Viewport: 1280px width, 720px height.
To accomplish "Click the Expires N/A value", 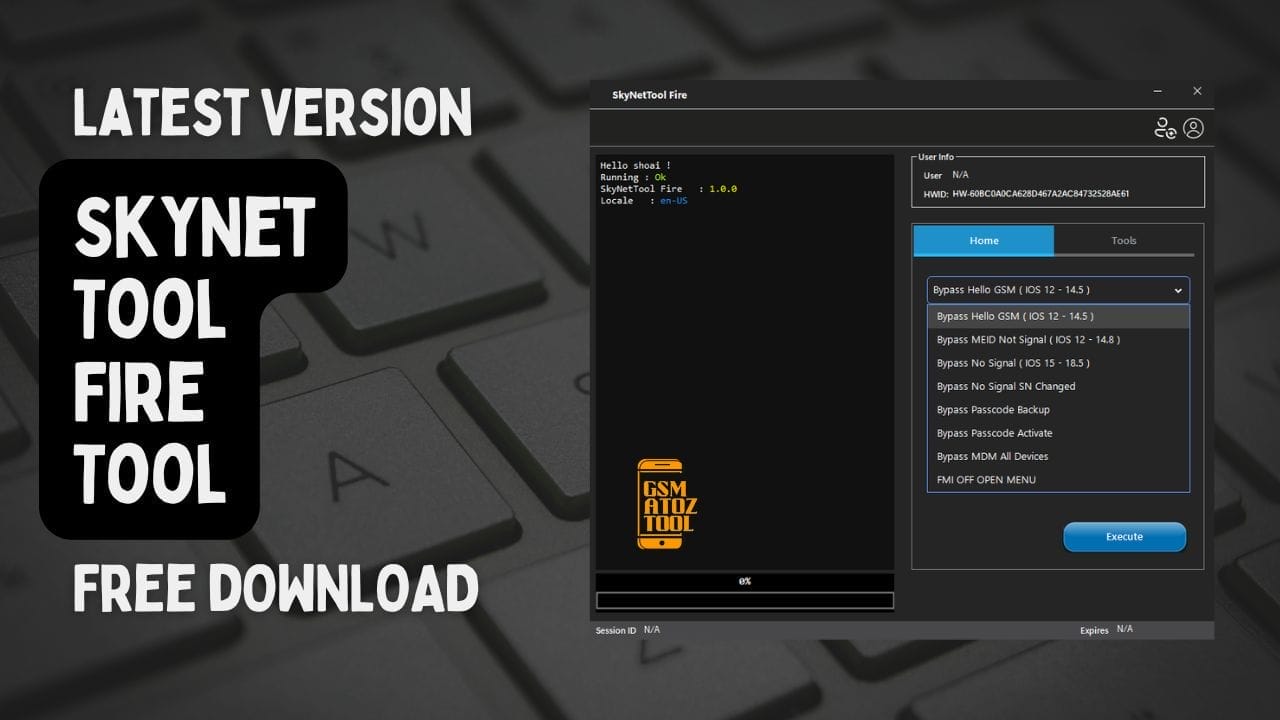I will [1125, 629].
